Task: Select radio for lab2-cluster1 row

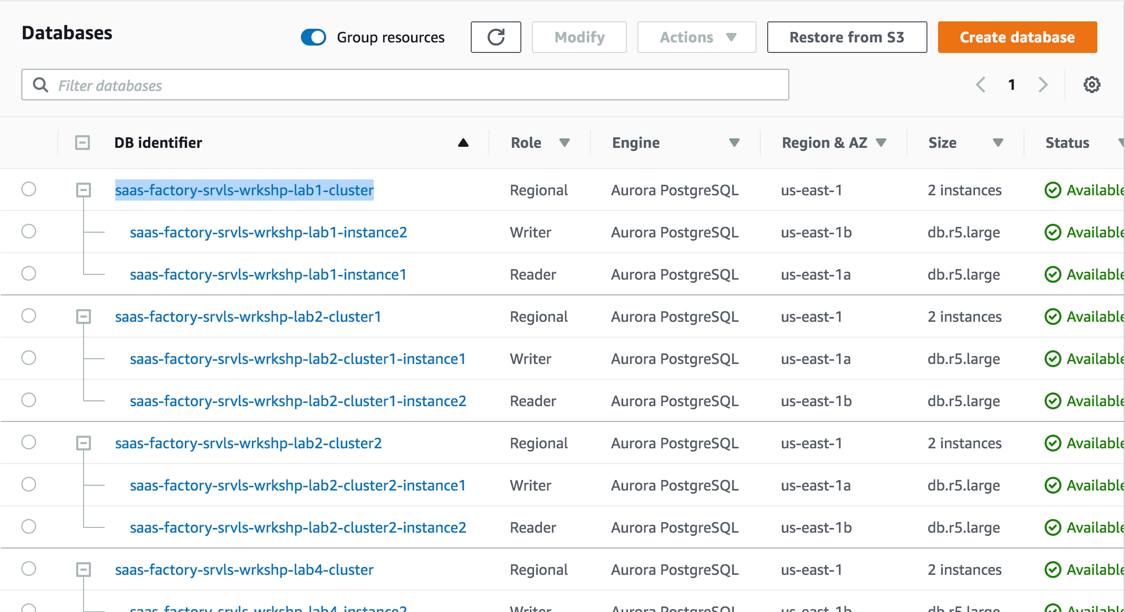Action: click(29, 316)
